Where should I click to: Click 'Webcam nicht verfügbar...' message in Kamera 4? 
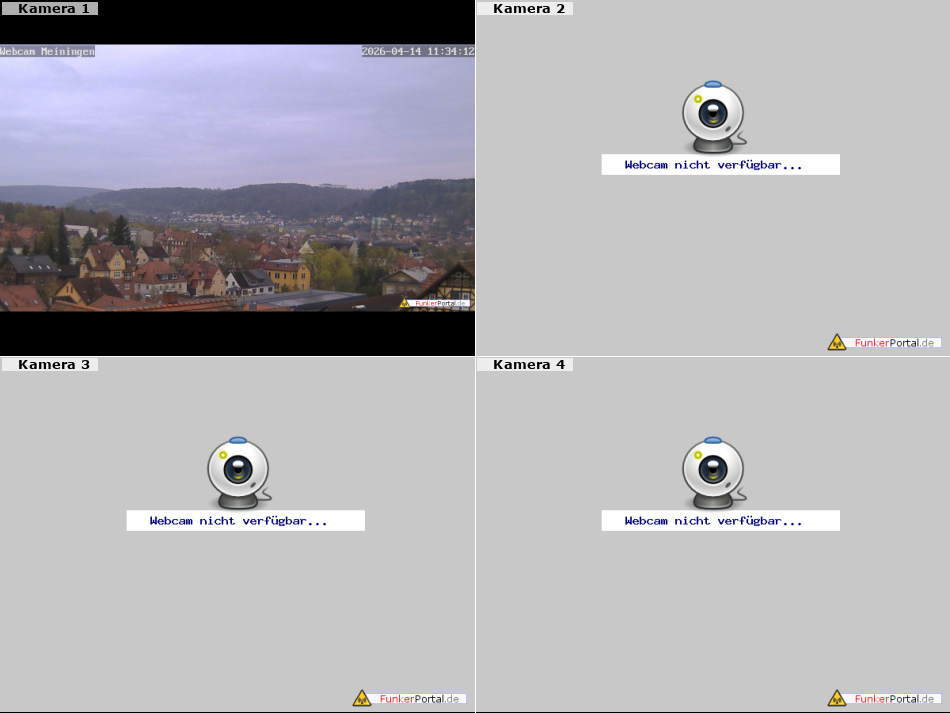pos(713,521)
